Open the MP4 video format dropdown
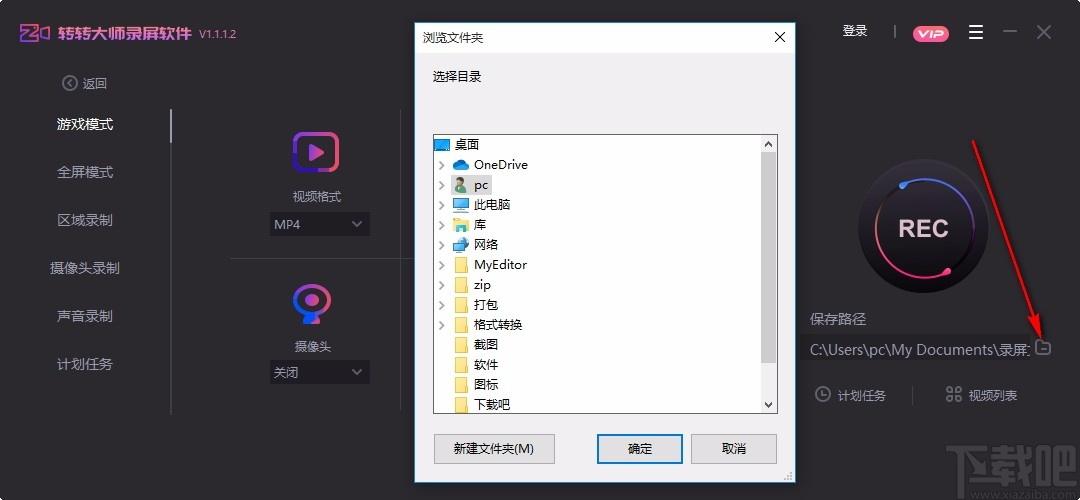This screenshot has height=500, width=1080. click(320, 225)
